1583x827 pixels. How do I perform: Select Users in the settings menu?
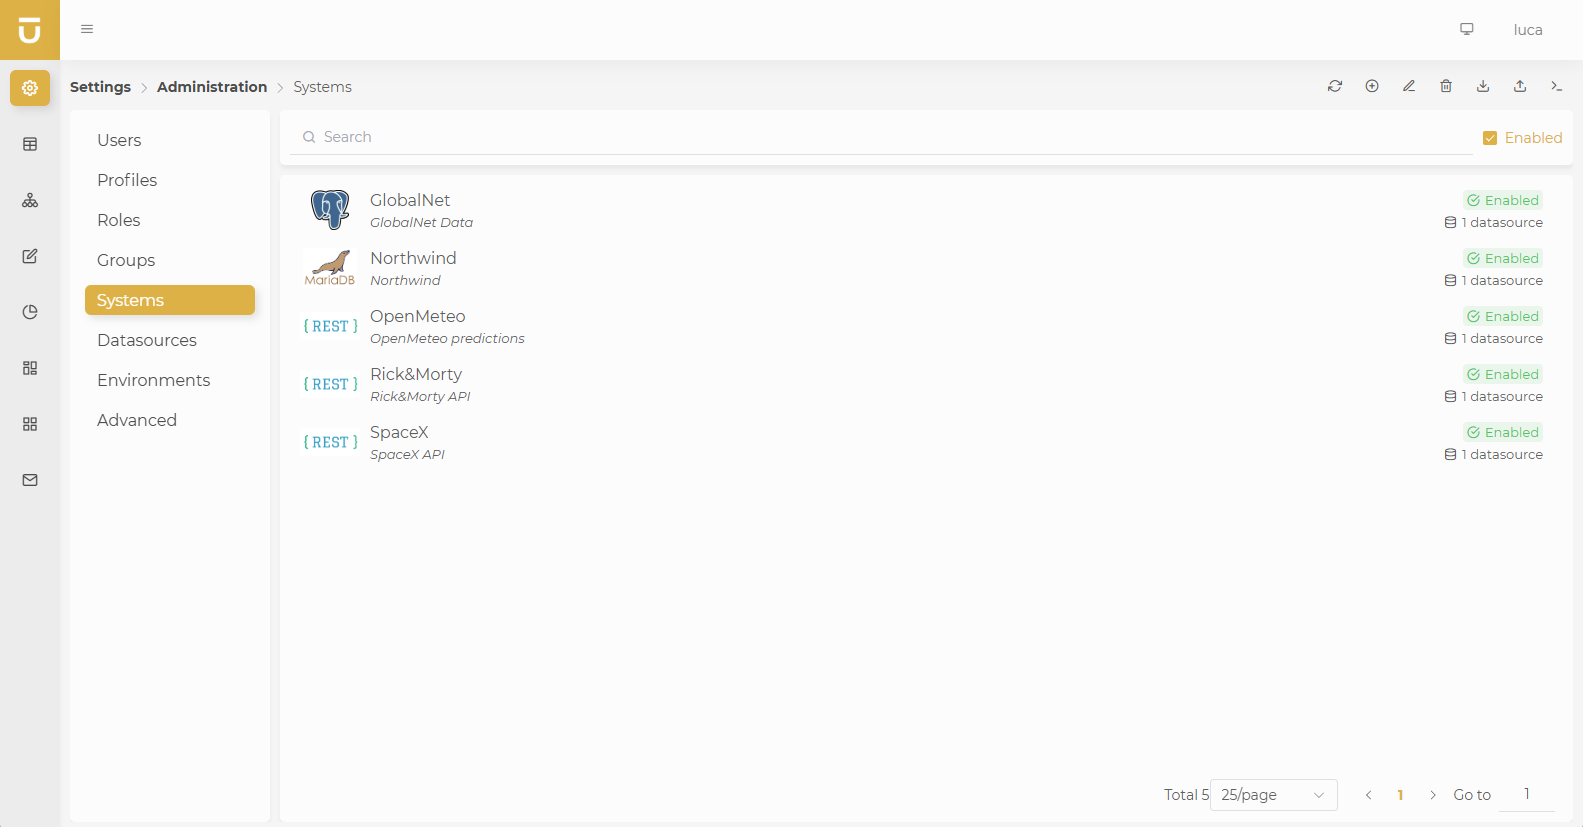click(x=119, y=140)
